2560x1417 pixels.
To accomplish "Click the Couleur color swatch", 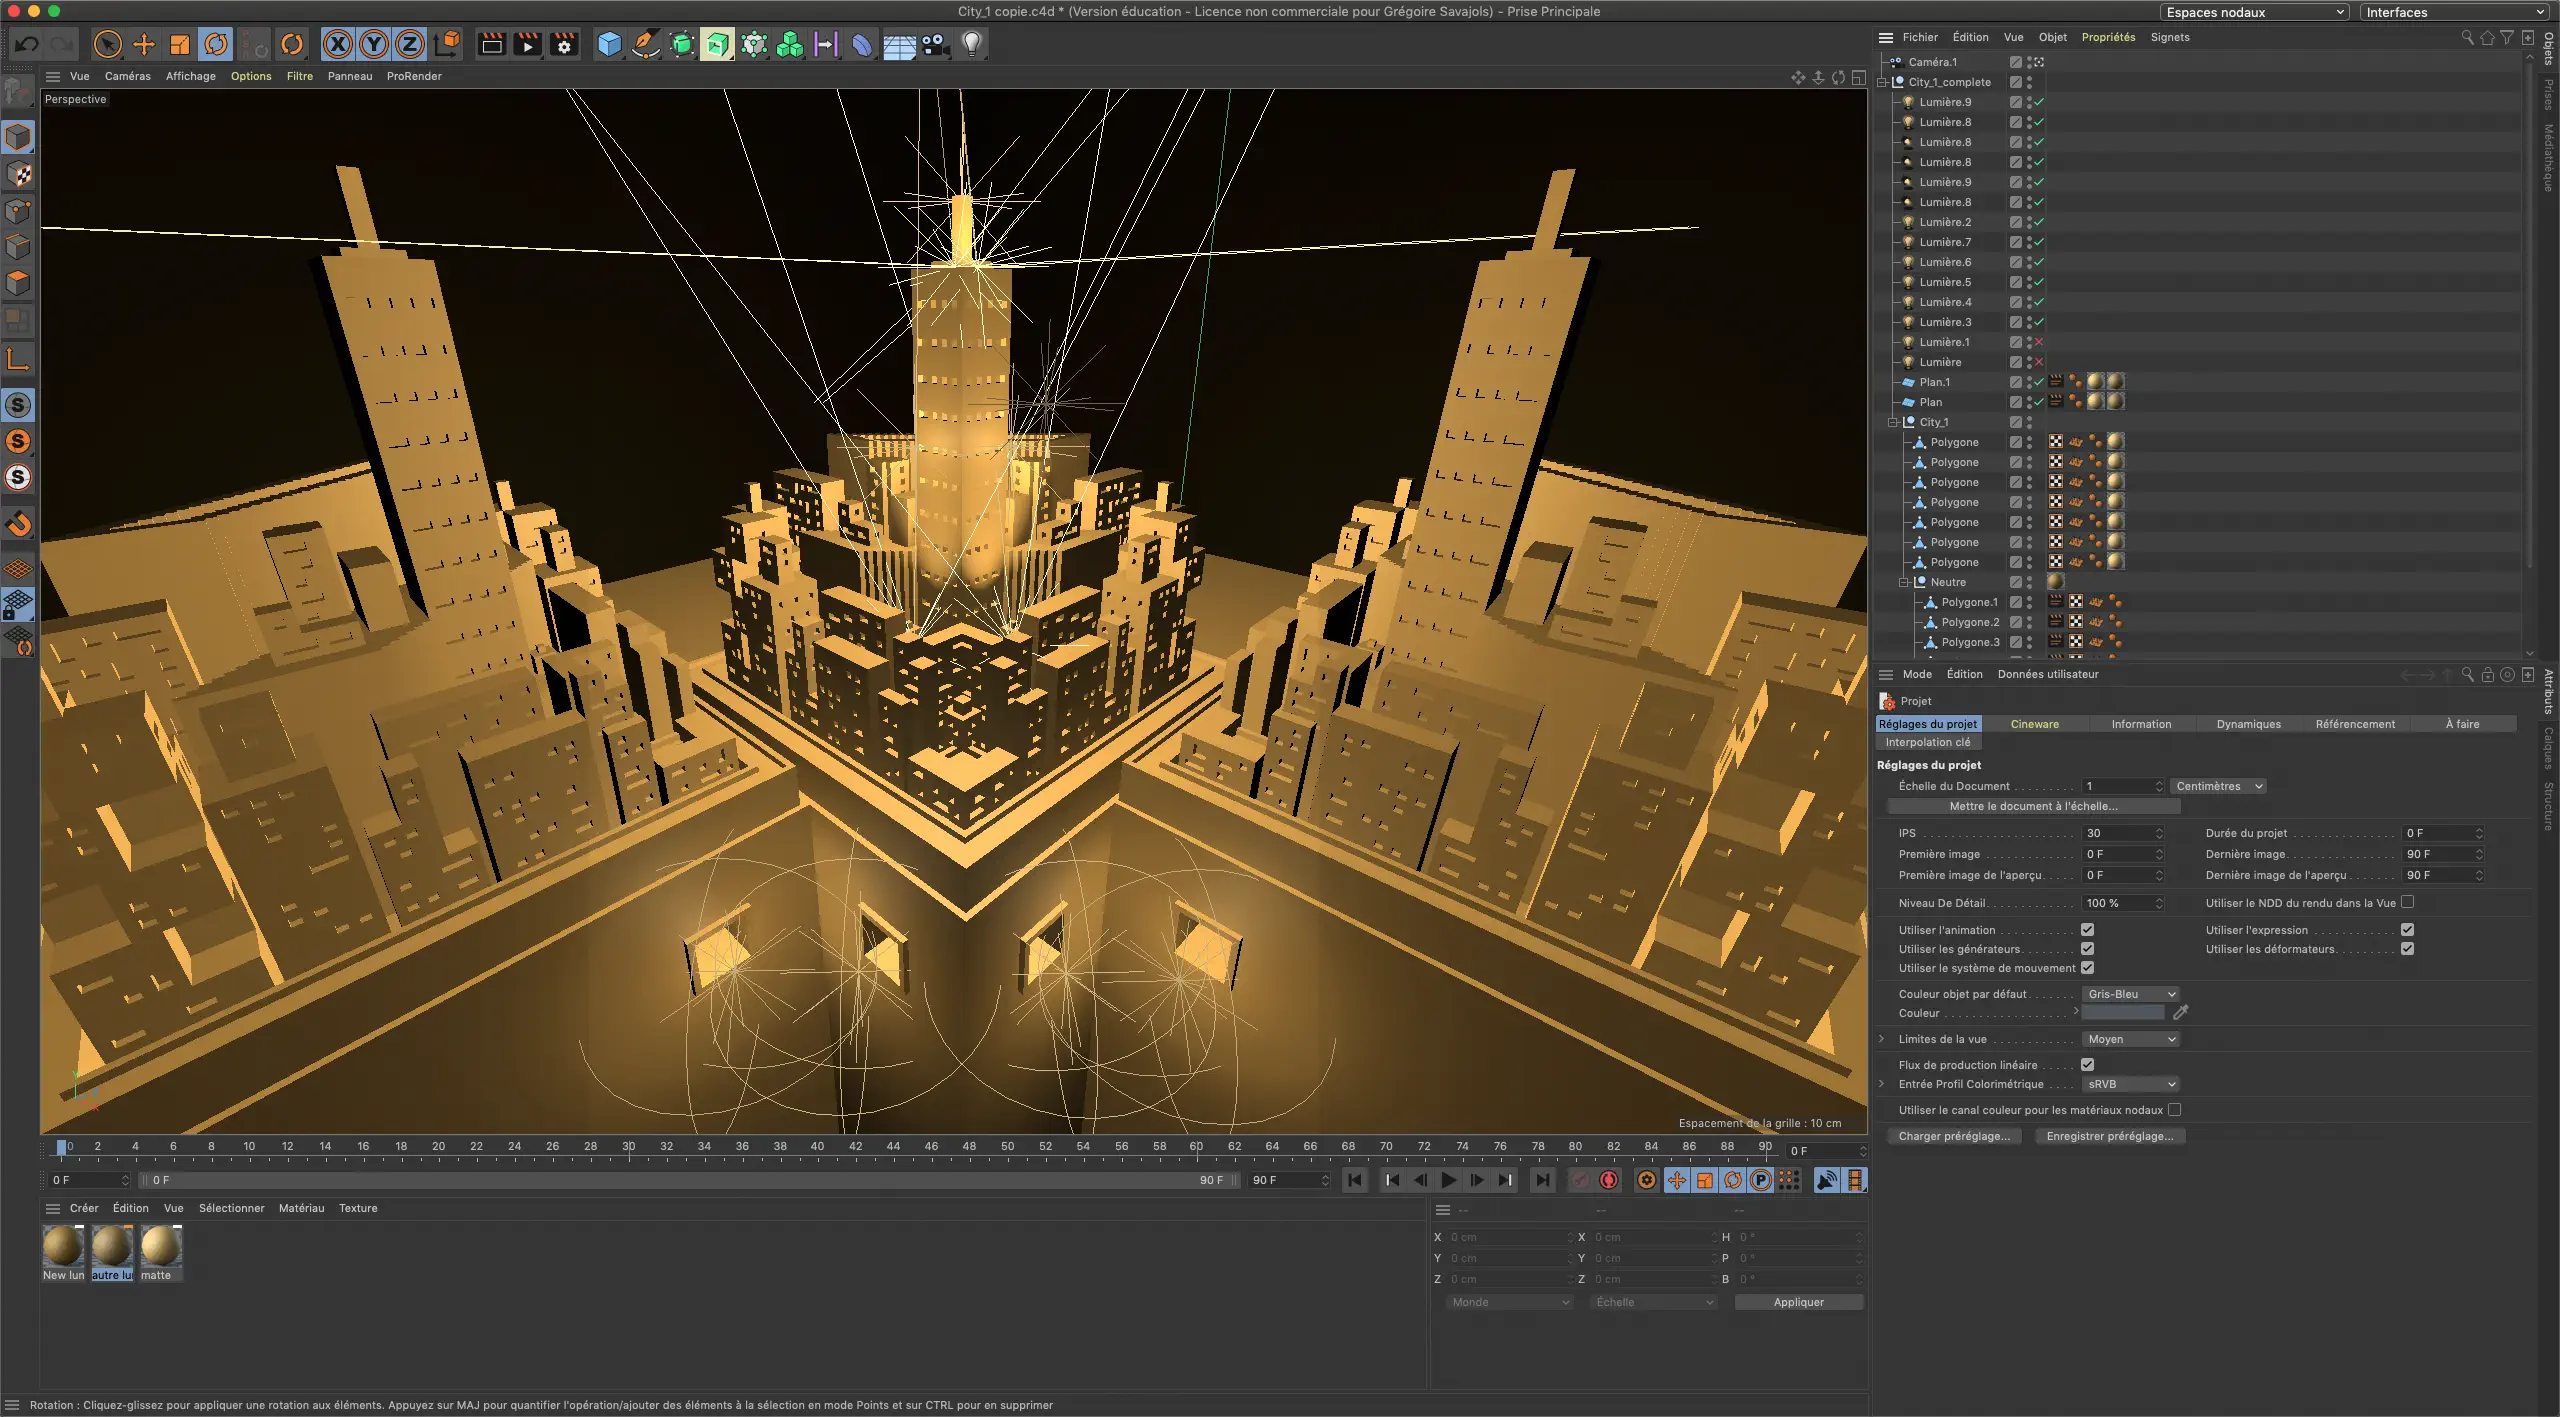I will click(2122, 1013).
